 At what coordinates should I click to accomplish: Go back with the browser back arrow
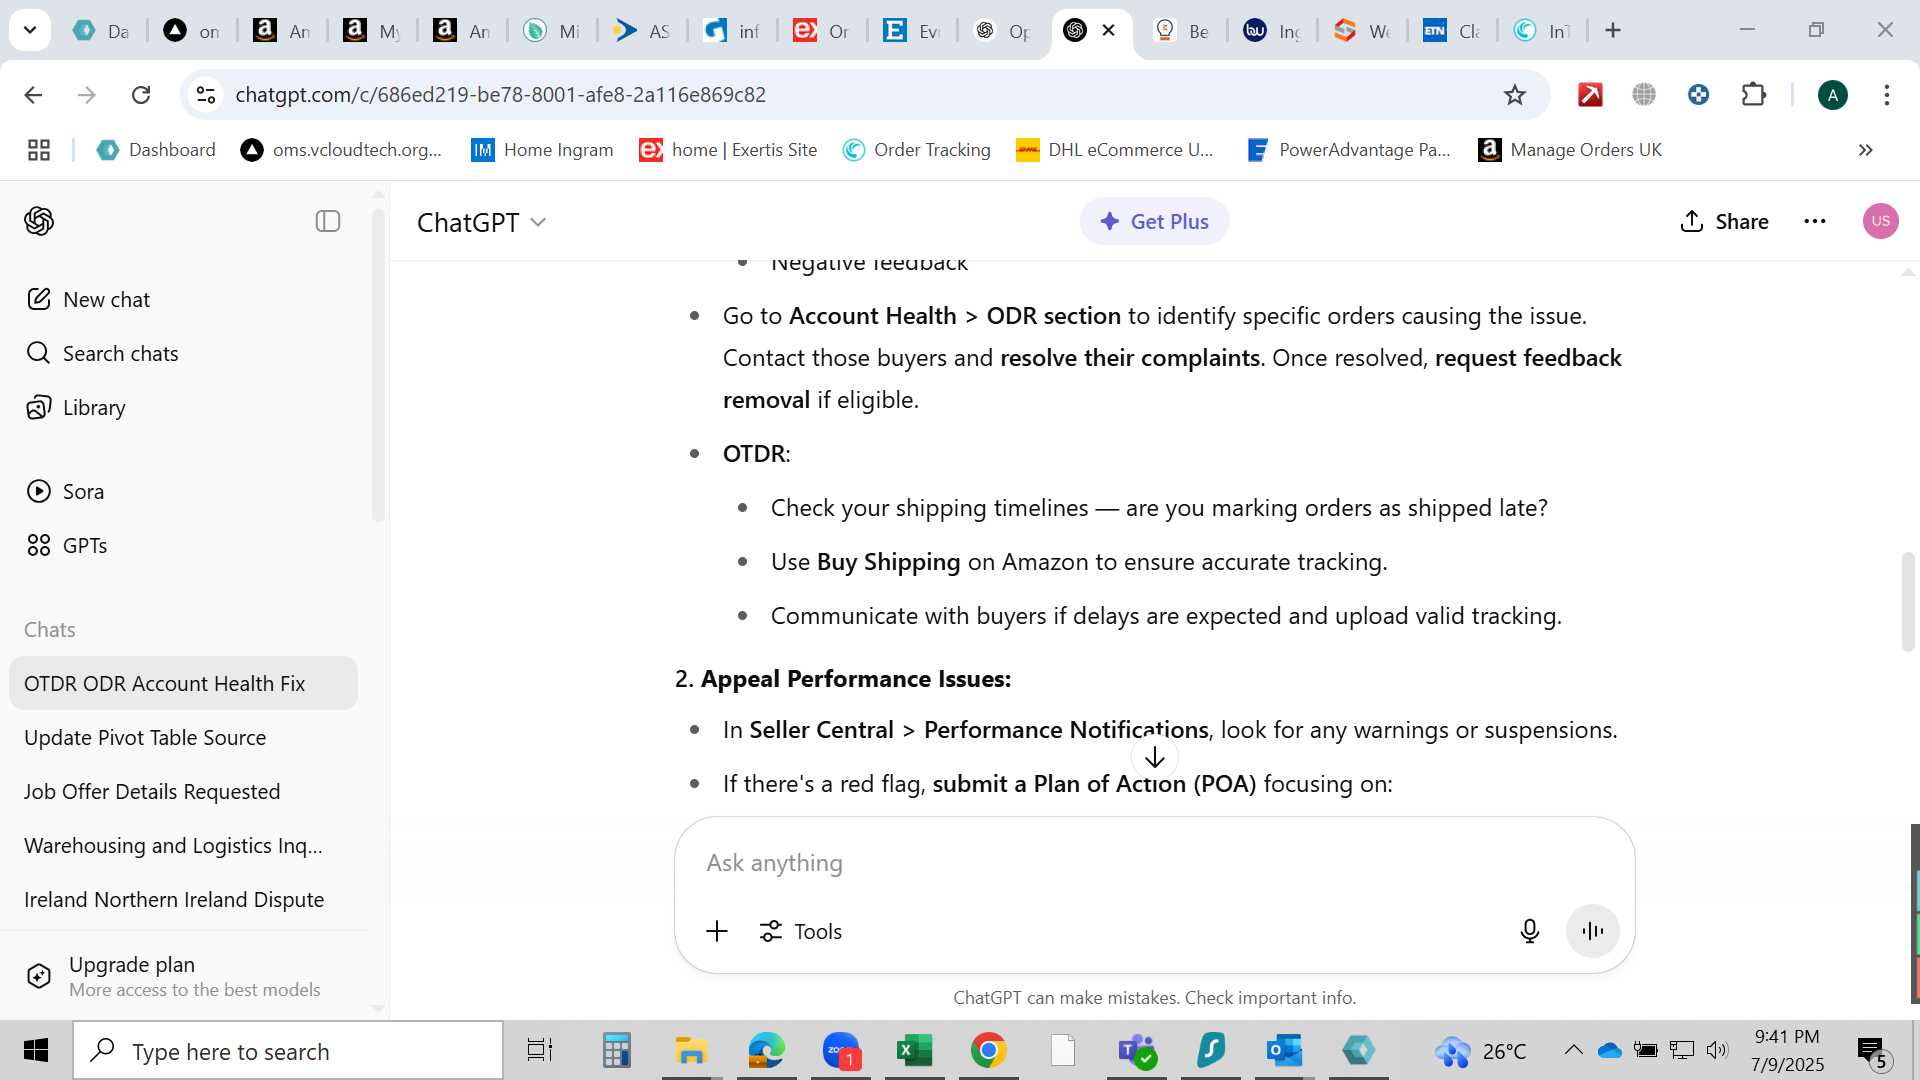pos(33,94)
